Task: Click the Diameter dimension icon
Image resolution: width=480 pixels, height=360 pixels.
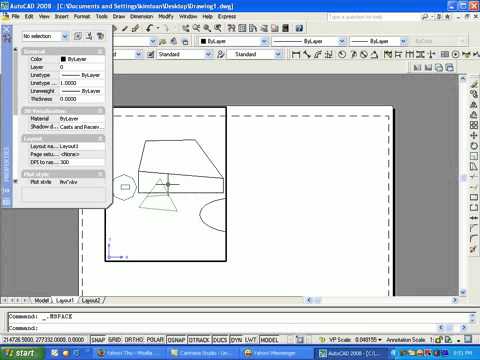Action: click(x=364, y=54)
